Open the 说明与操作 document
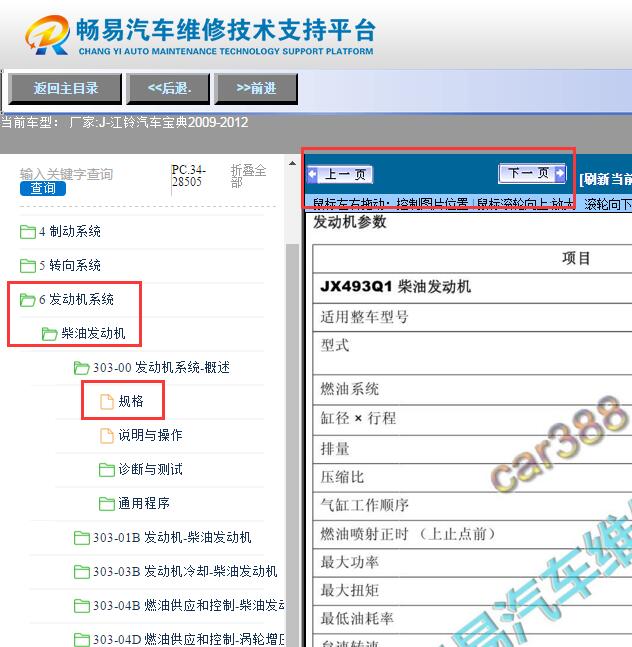The image size is (632, 647). (x=150, y=435)
